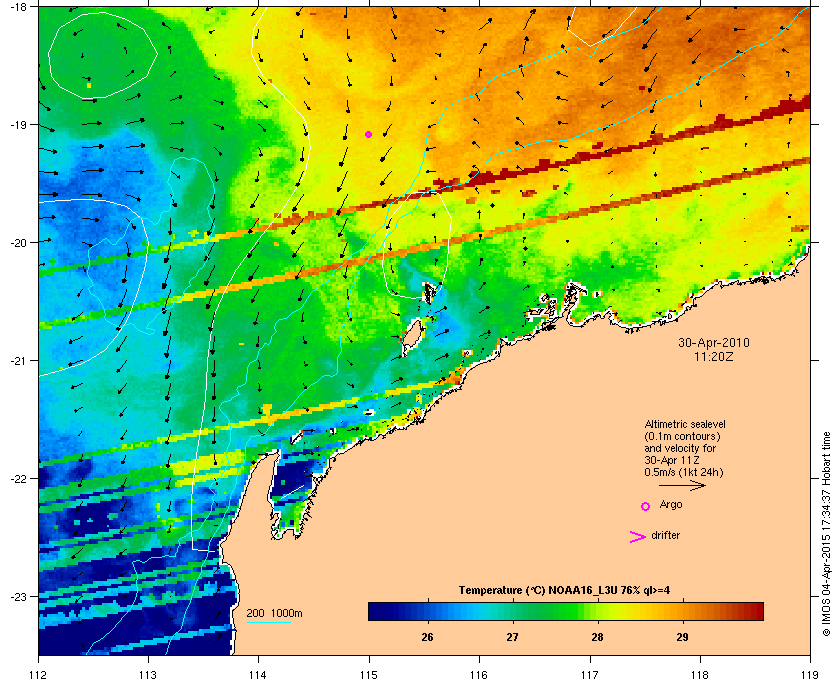Image resolution: width=840 pixels, height=680 pixels.
Task: Click the longitude axis label 118
Action: [x=700, y=675]
